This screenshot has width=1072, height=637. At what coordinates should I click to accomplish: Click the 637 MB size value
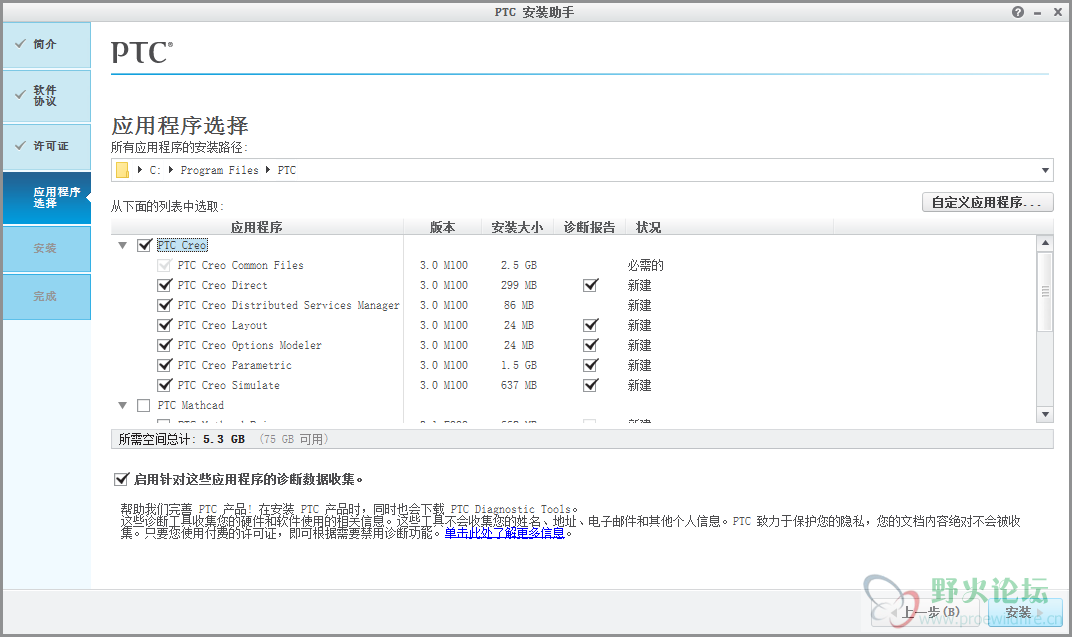pos(519,385)
